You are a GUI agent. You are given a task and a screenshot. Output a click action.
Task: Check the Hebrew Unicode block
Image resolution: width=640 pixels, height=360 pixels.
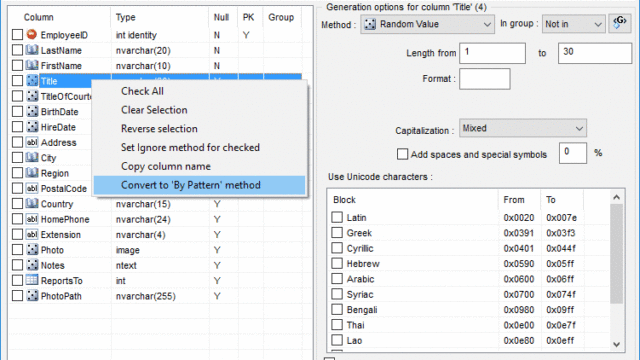[x=337, y=263]
